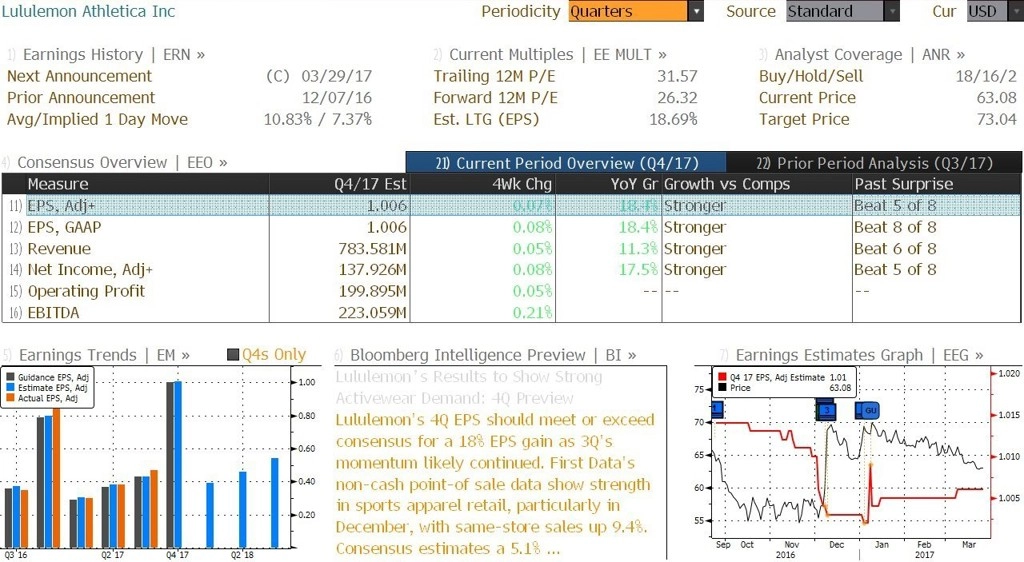
Task: Select the Source Standard field
Action: pyautogui.click(x=835, y=11)
